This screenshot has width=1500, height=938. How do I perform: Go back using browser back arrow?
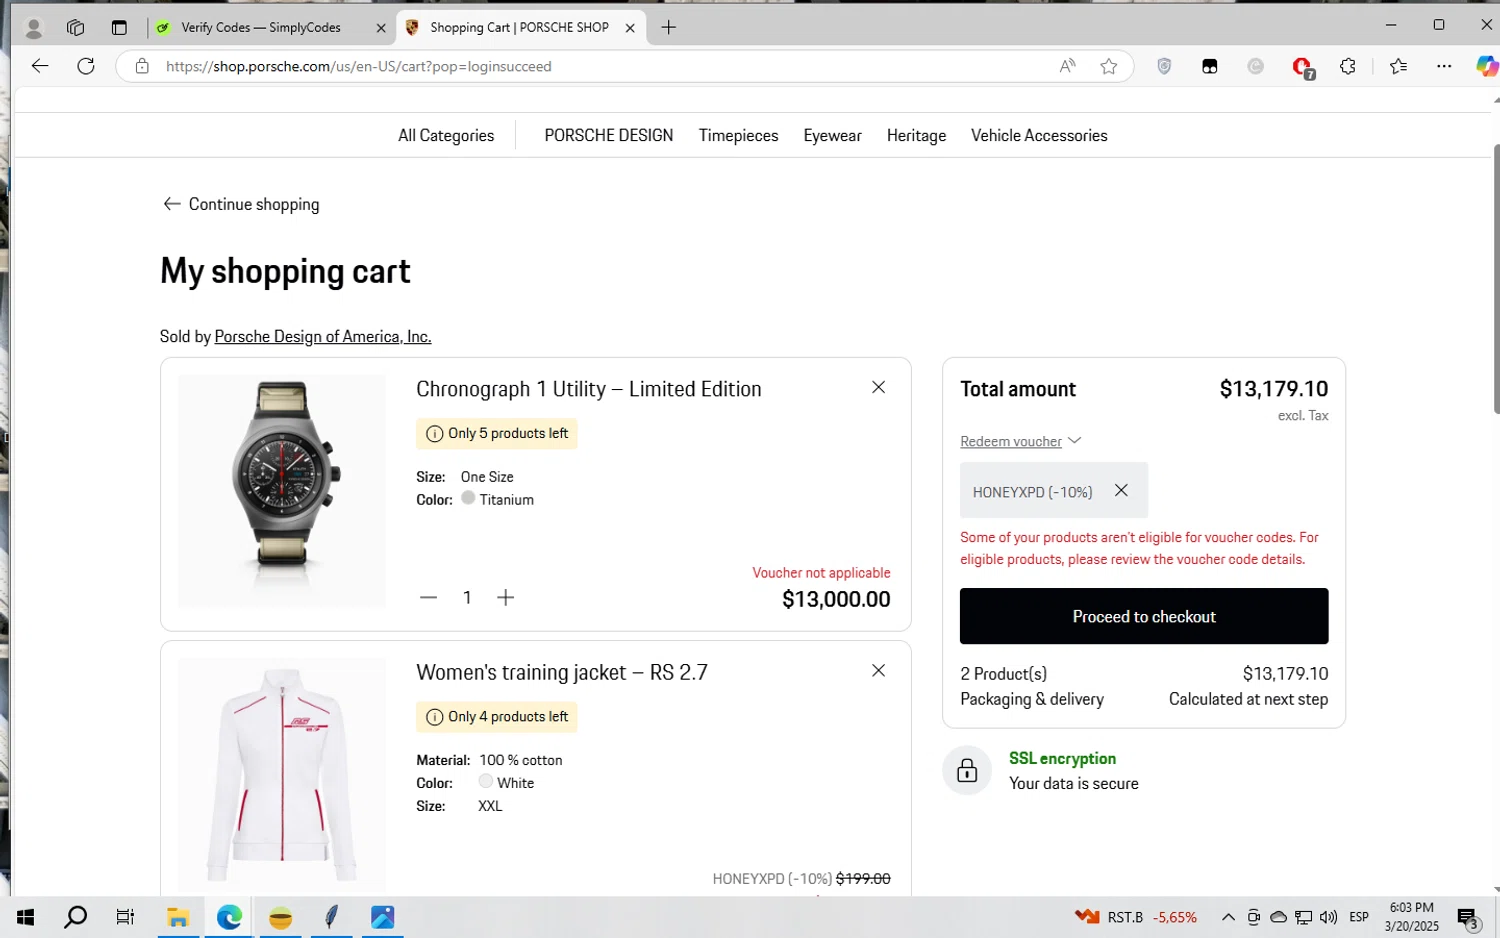point(40,66)
